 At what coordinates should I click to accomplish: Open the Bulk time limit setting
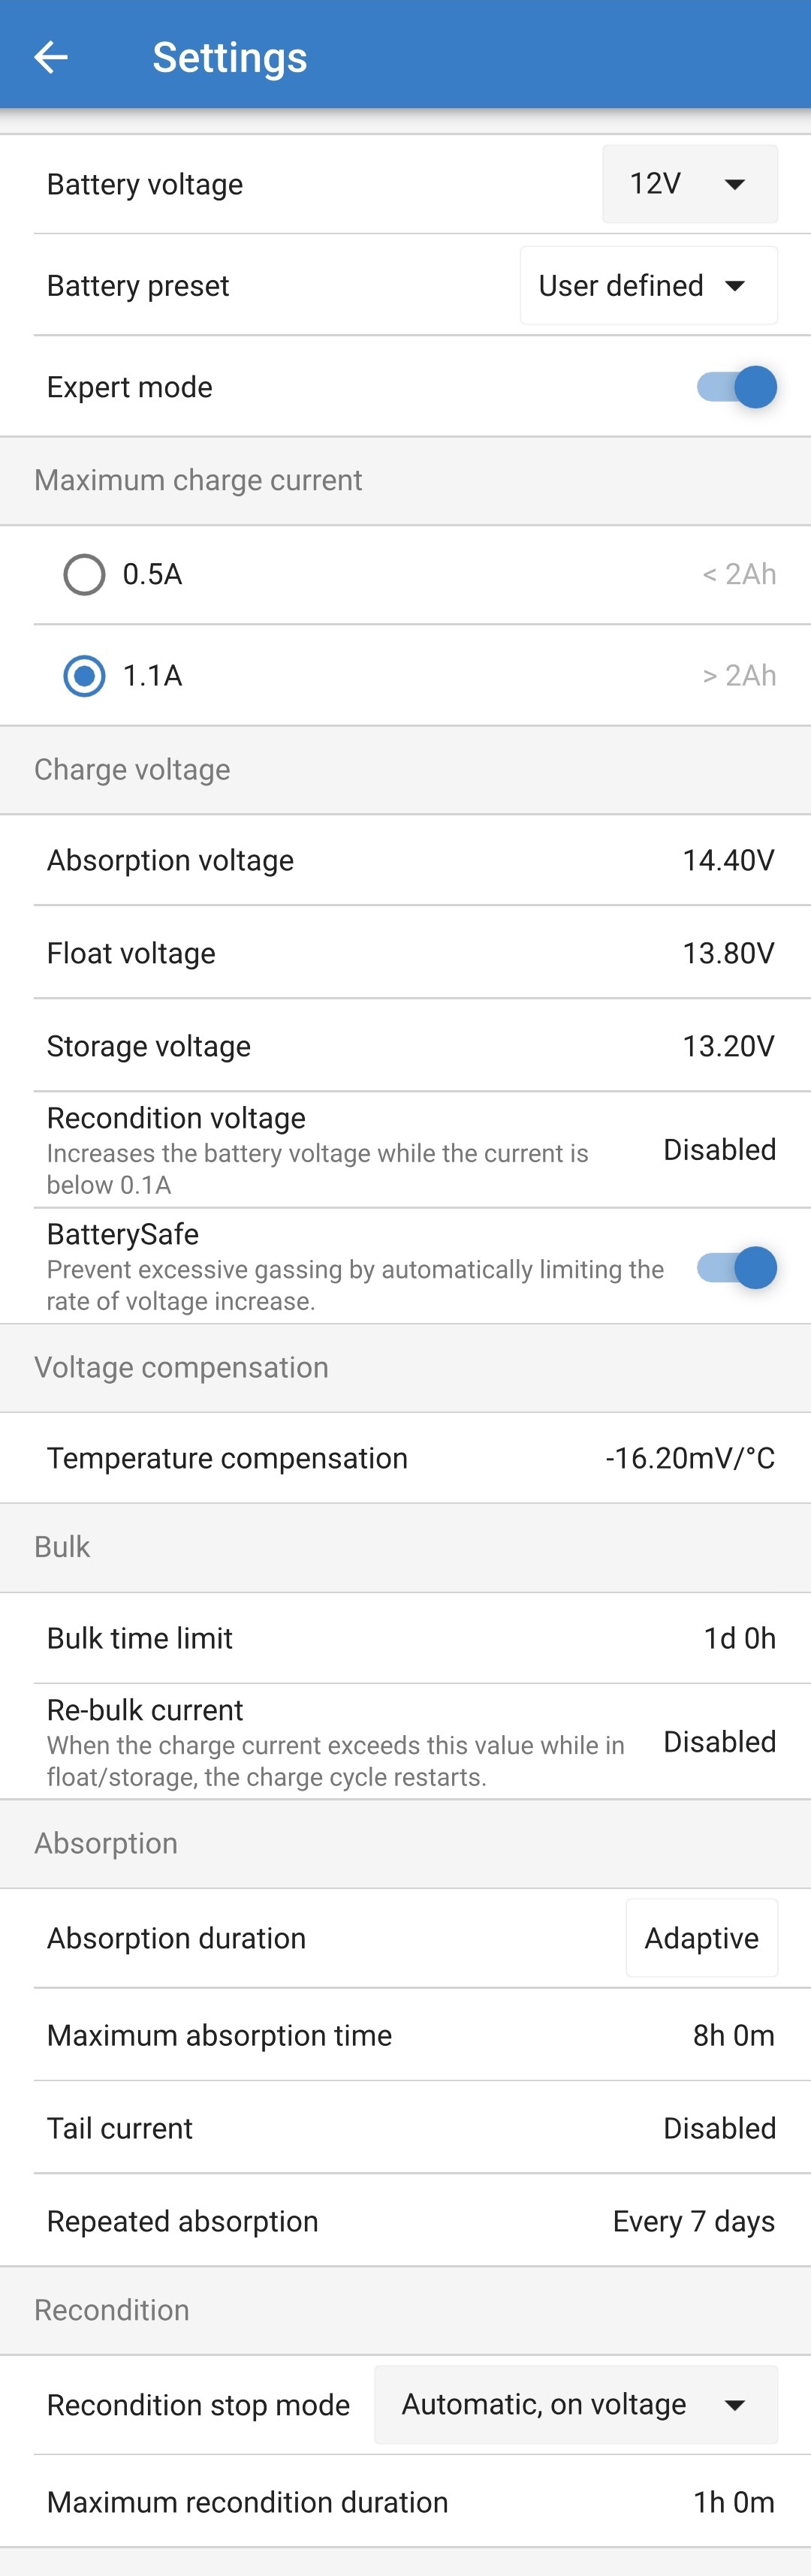pos(739,1639)
